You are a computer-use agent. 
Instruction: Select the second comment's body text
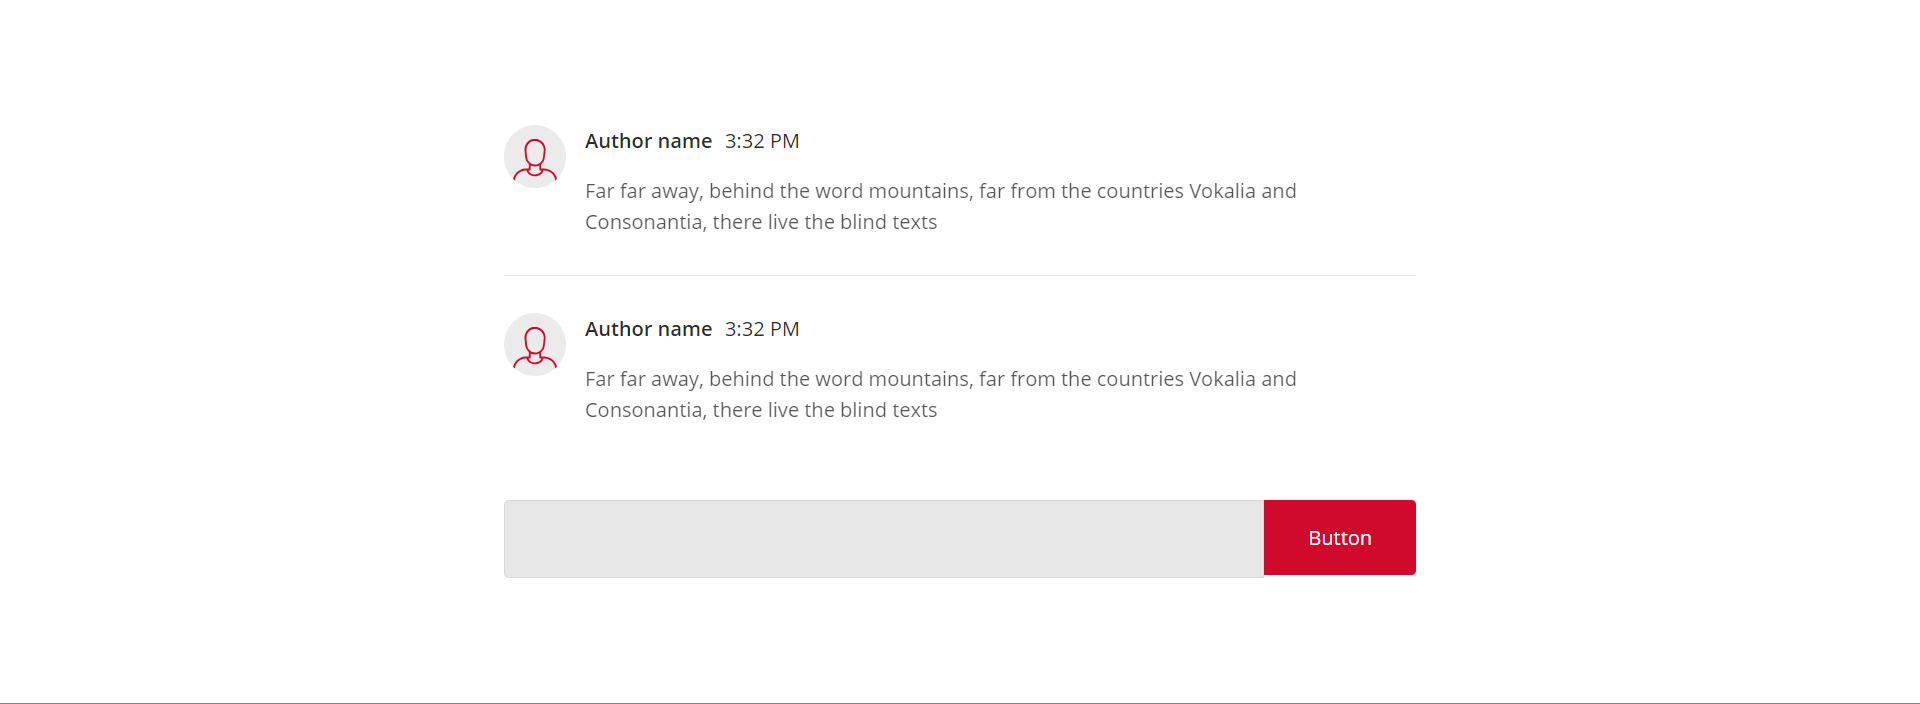click(x=941, y=394)
